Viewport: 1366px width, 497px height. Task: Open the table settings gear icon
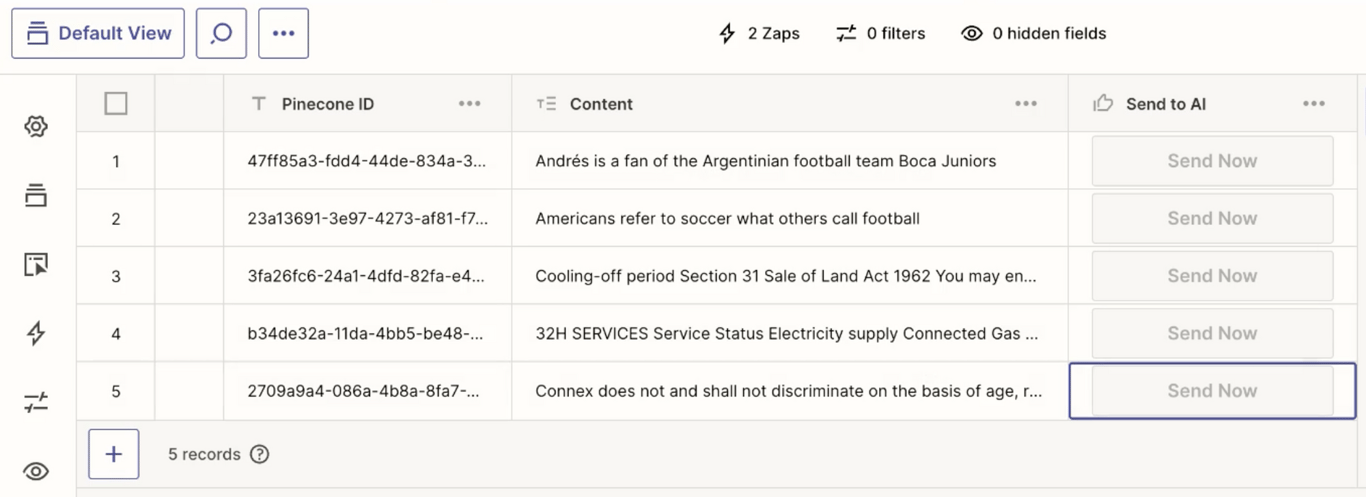[x=36, y=126]
